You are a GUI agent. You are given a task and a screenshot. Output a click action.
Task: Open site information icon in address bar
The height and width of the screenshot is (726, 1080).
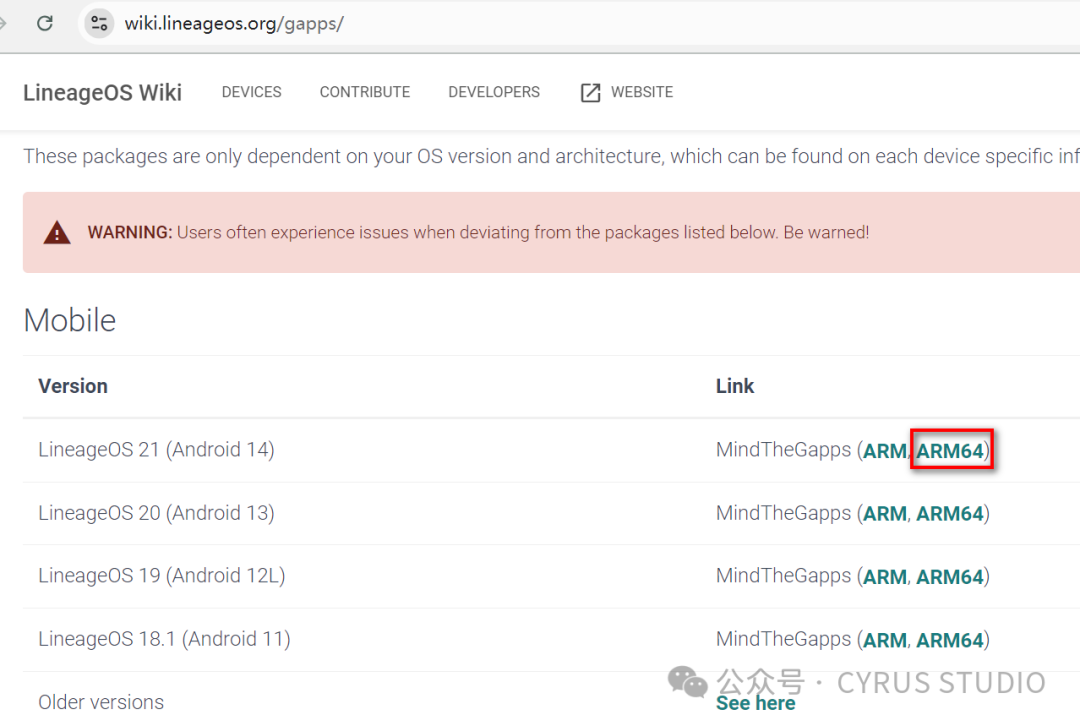99,23
